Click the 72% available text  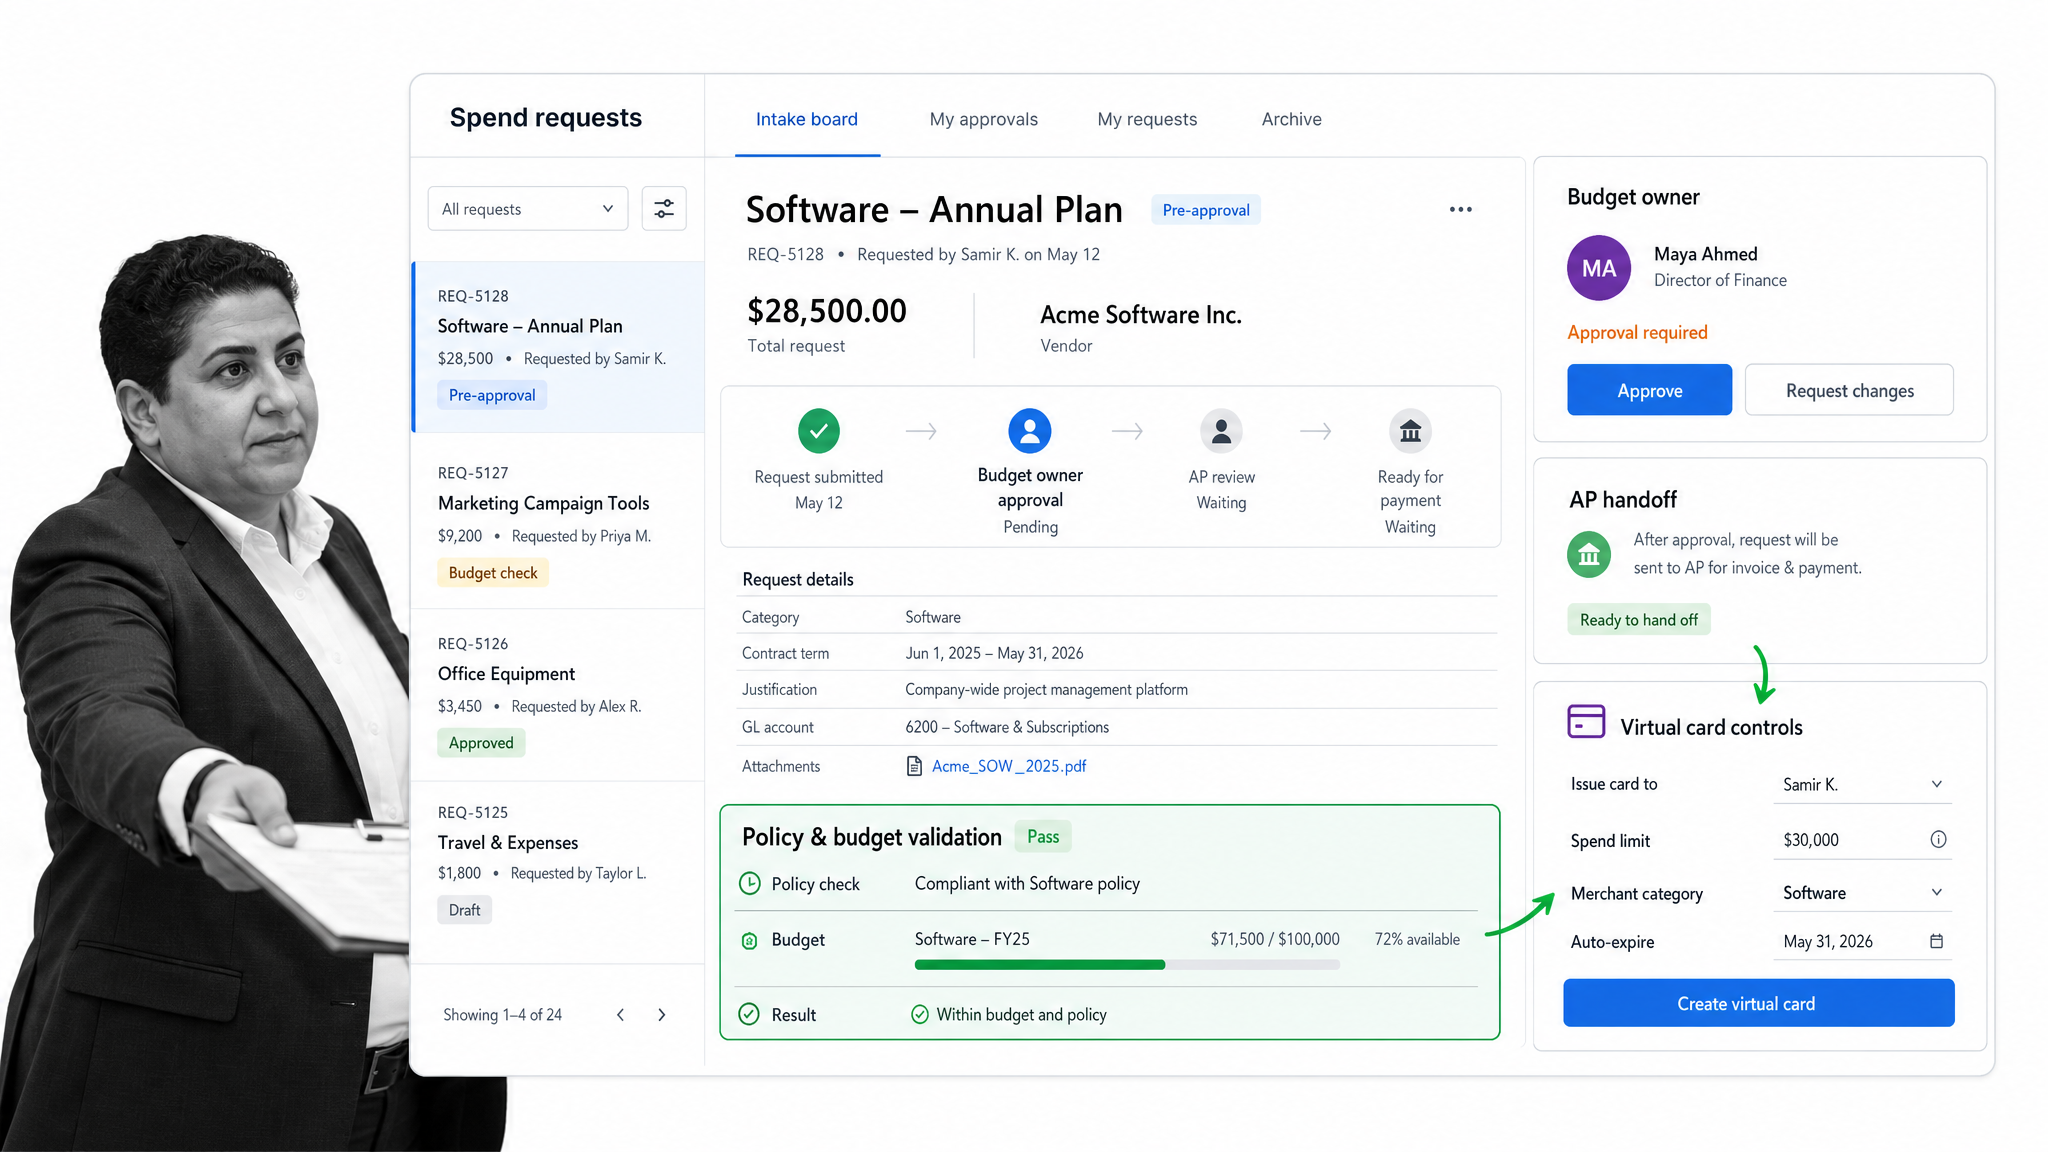click(x=1417, y=939)
